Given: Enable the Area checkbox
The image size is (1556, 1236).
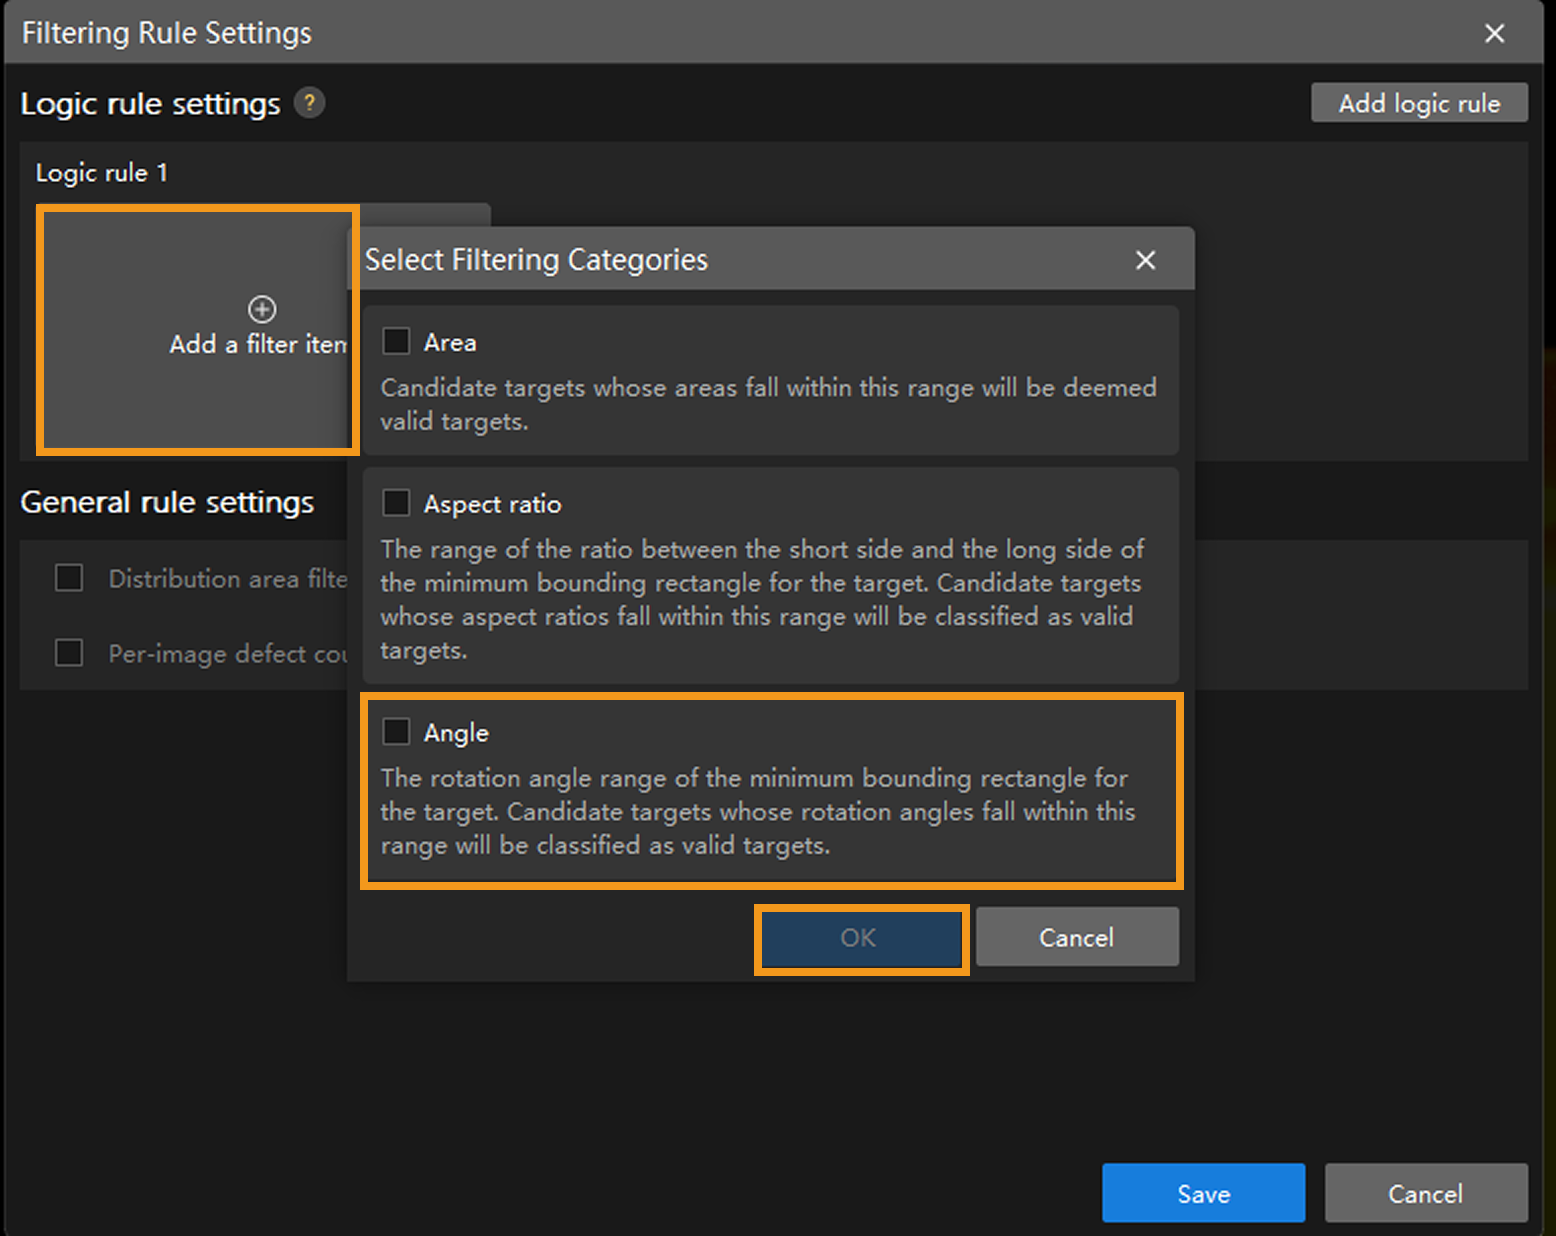Looking at the screenshot, I should (x=397, y=342).
